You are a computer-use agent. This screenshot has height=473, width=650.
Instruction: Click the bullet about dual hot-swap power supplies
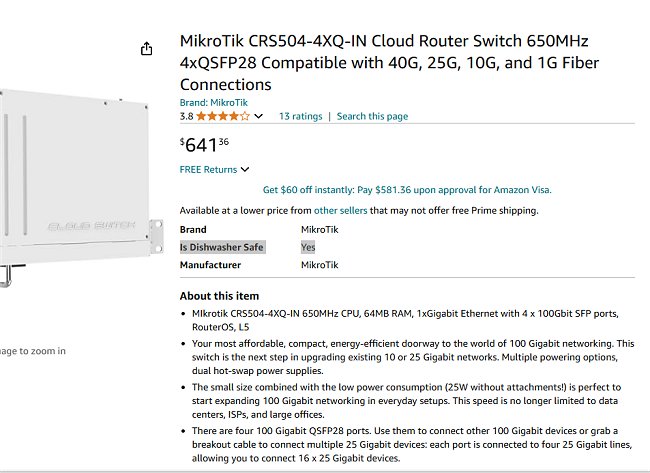pos(413,357)
